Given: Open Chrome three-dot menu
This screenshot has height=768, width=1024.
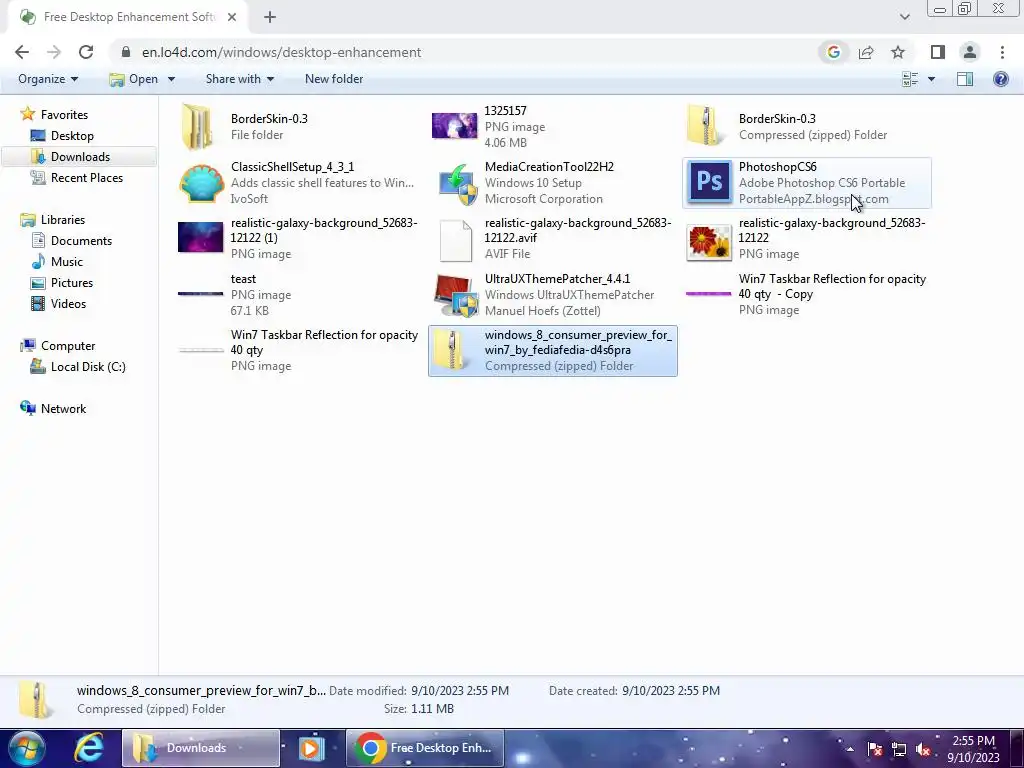Looking at the screenshot, I should 1002,52.
